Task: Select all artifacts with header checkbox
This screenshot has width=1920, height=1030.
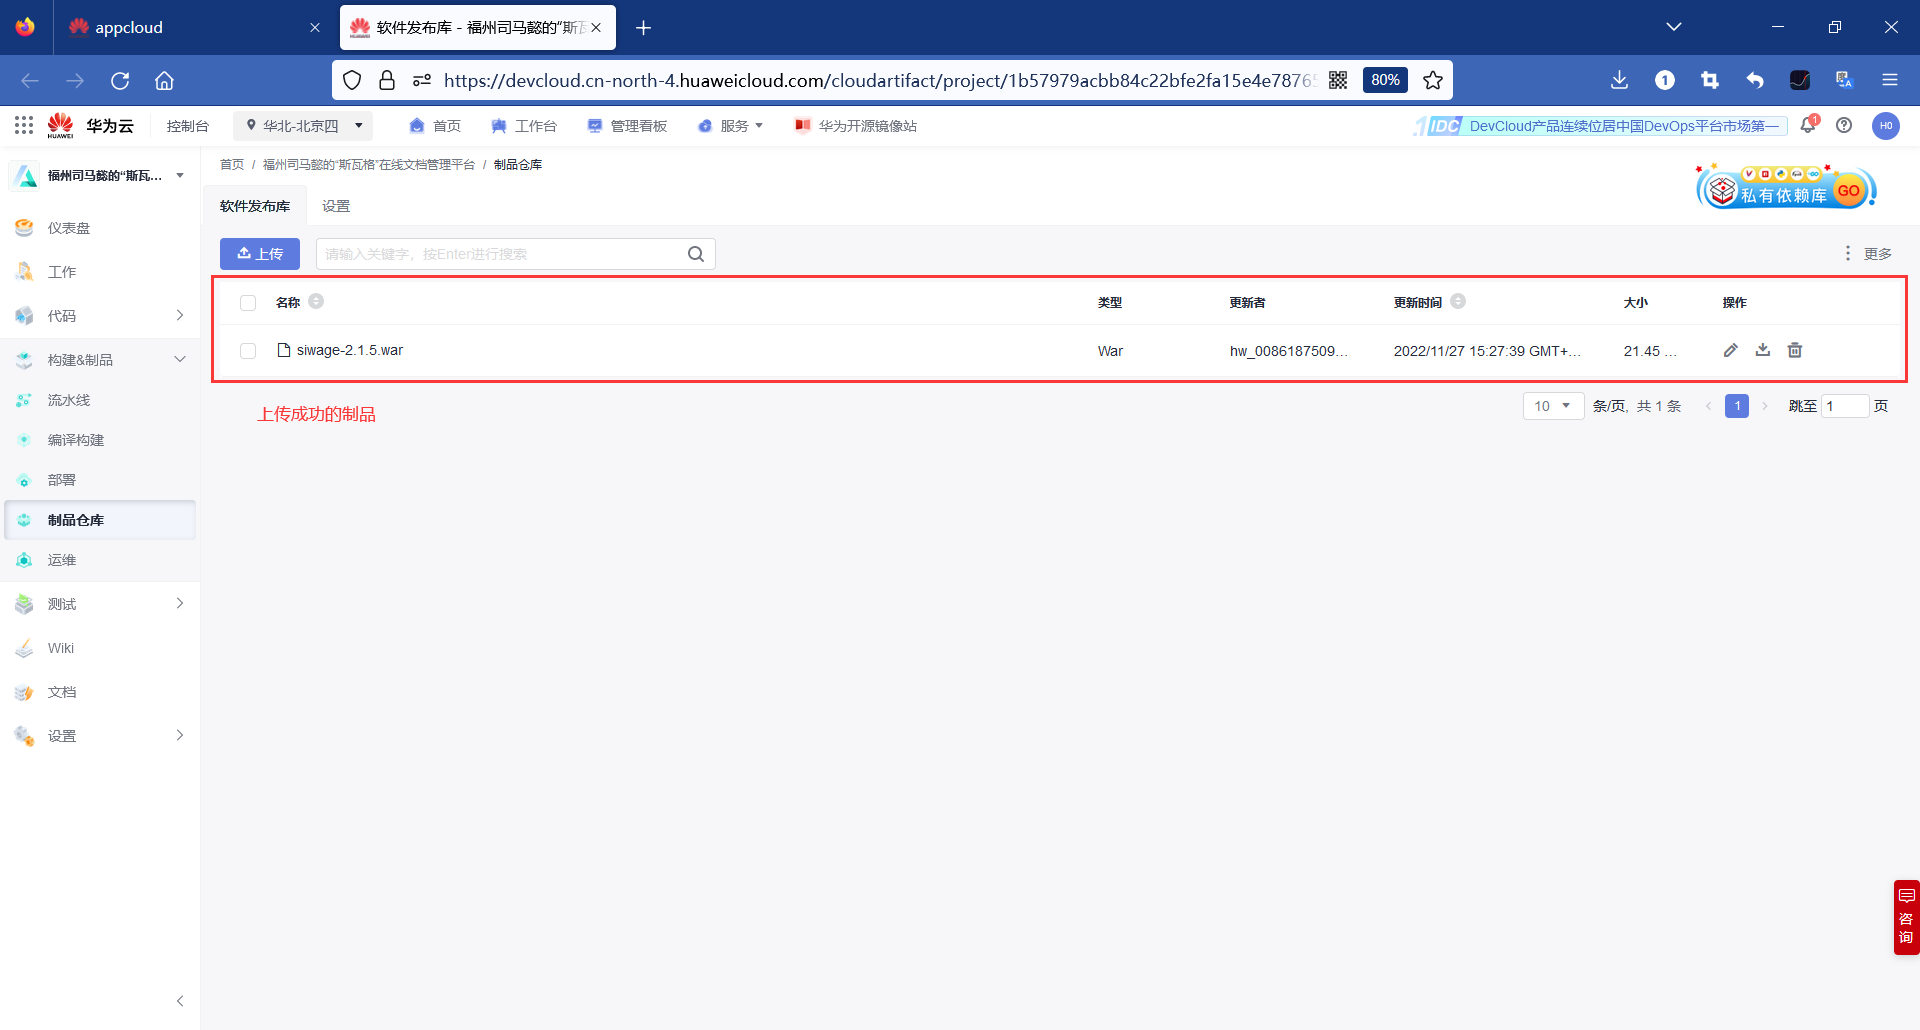Action: point(248,302)
